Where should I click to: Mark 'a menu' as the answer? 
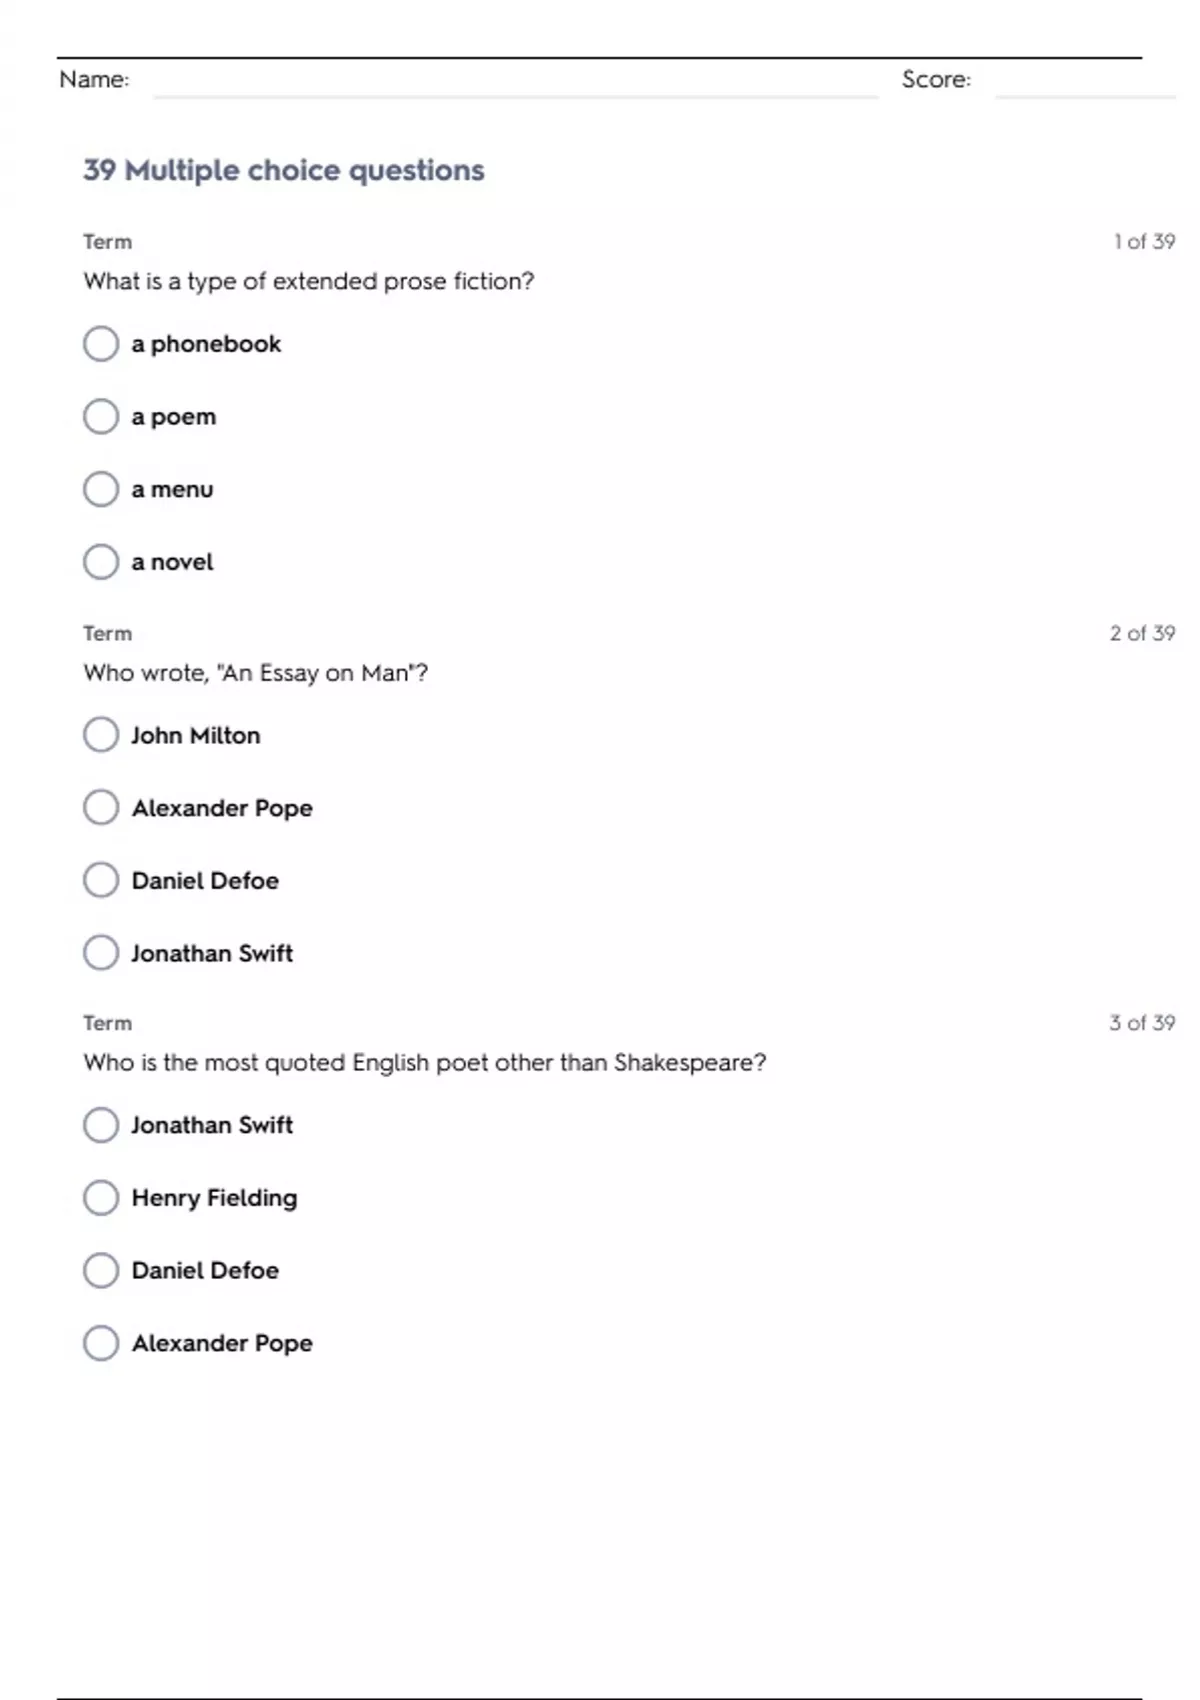[x=101, y=490]
